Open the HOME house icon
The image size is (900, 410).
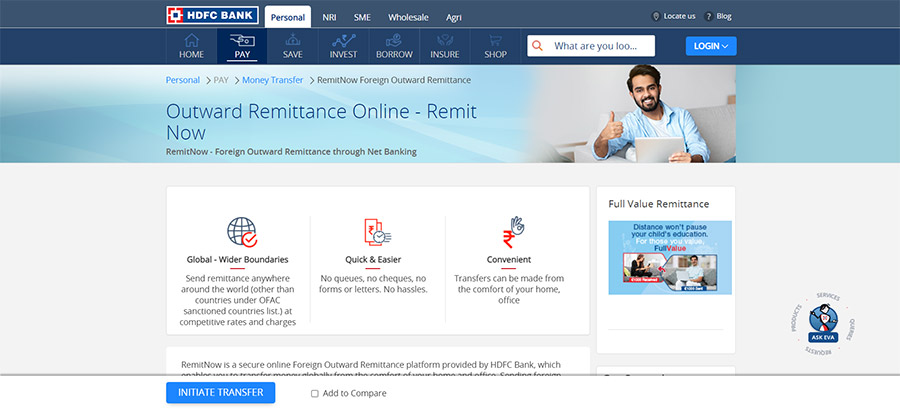point(191,40)
